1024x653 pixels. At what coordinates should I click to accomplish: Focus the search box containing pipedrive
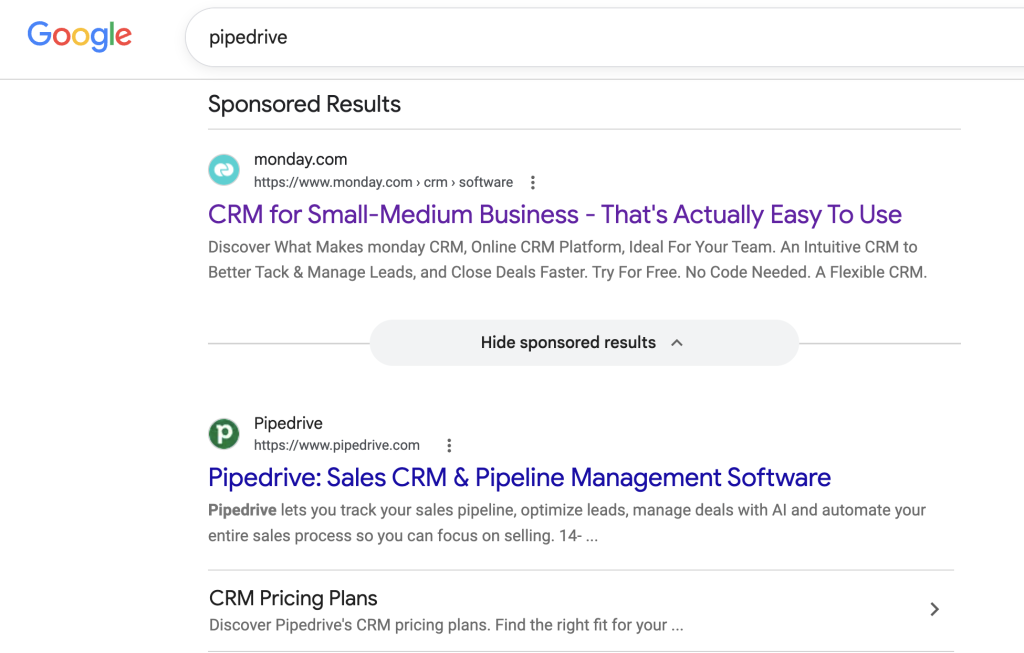click(x=605, y=37)
